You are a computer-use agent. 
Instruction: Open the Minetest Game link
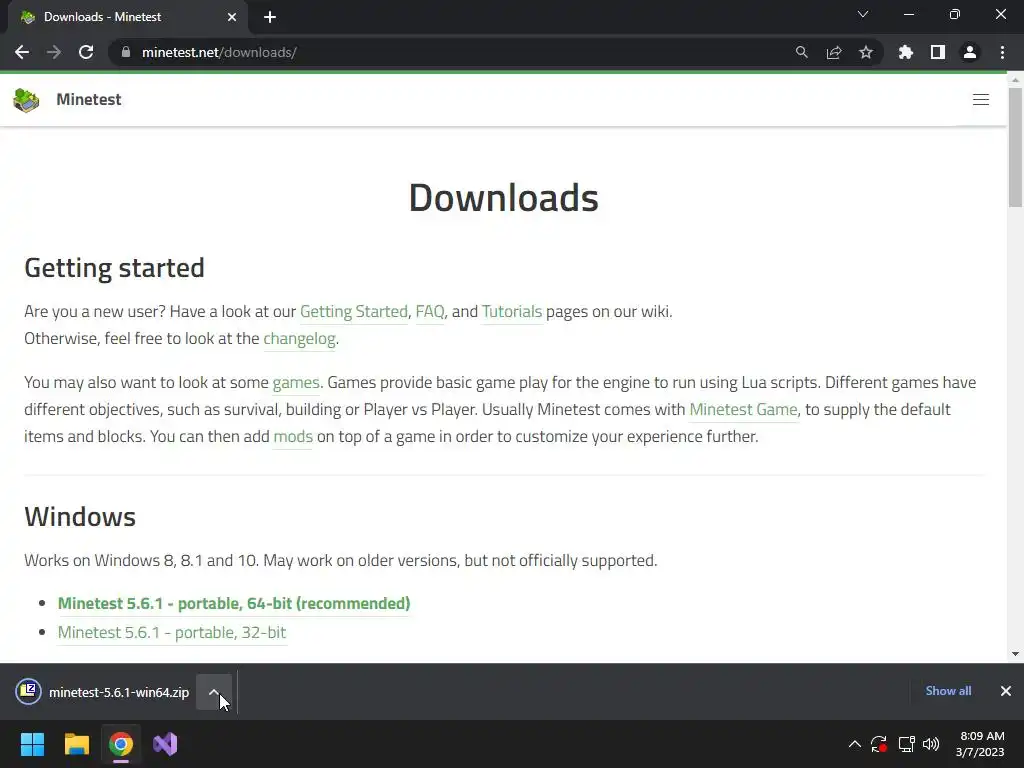(x=743, y=409)
